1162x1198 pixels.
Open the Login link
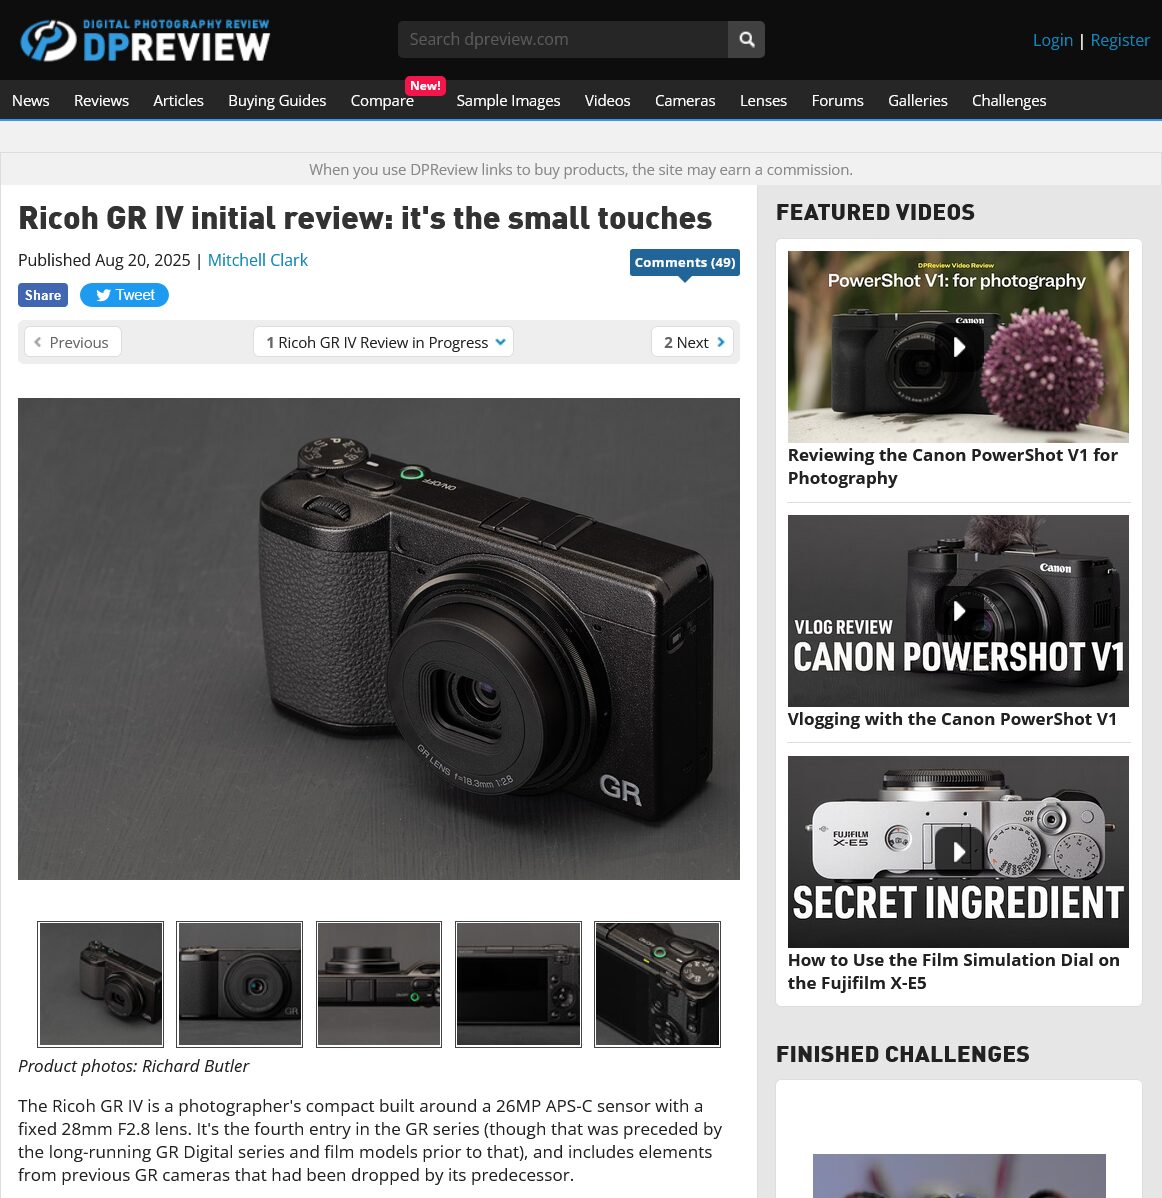(1053, 40)
